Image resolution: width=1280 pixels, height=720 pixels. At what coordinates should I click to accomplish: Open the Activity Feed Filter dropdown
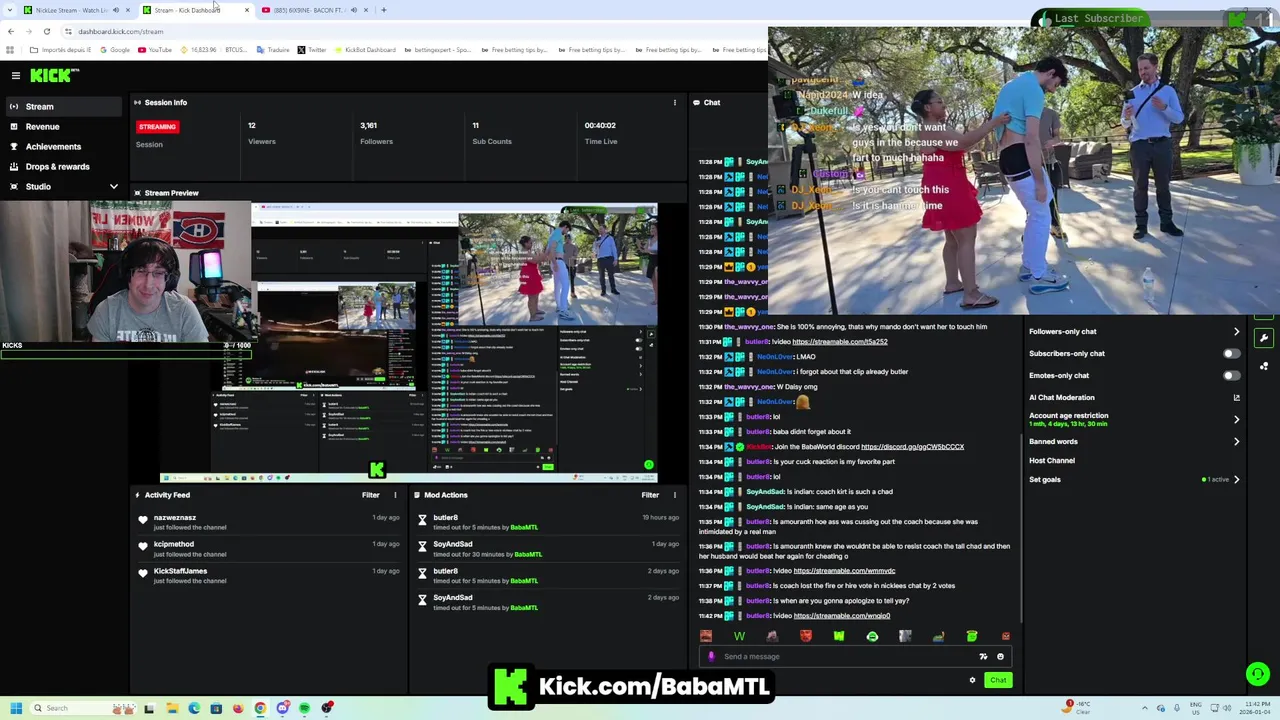(371, 495)
